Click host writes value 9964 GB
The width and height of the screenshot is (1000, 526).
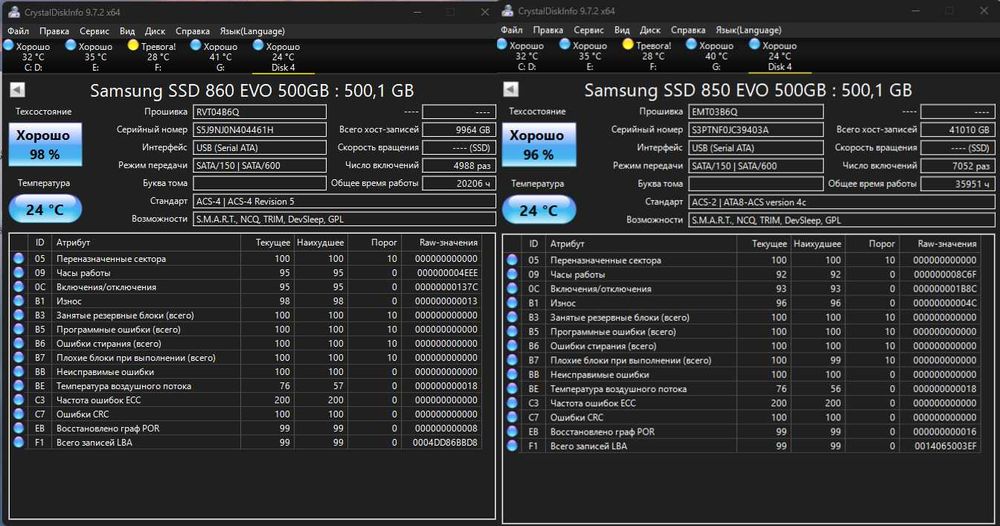[459, 129]
